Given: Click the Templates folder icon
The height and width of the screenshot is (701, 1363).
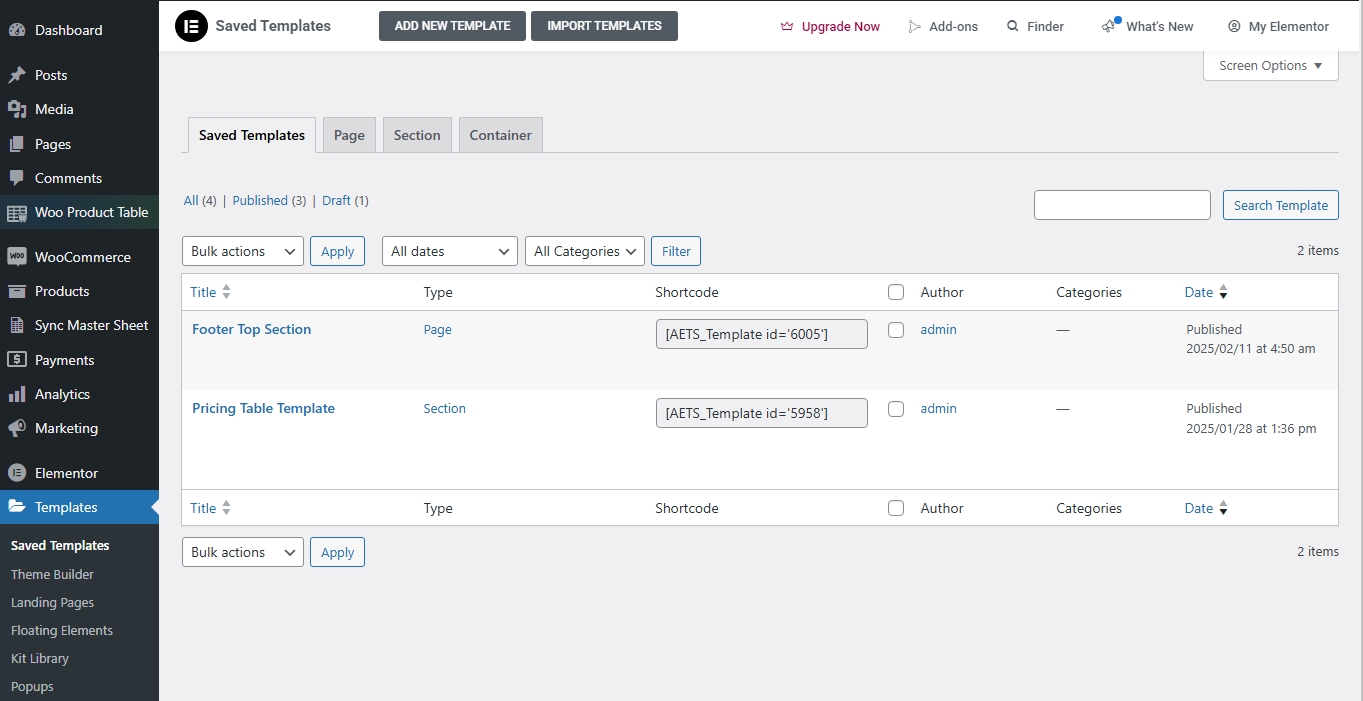Looking at the screenshot, I should 16,507.
